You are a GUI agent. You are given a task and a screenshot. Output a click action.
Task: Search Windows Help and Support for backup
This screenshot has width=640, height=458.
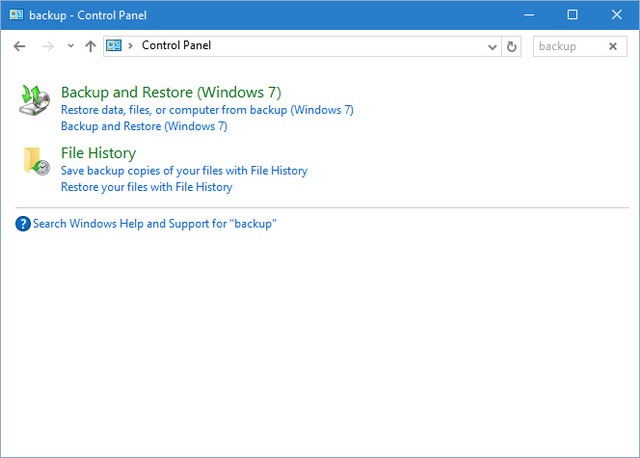pyautogui.click(x=155, y=224)
